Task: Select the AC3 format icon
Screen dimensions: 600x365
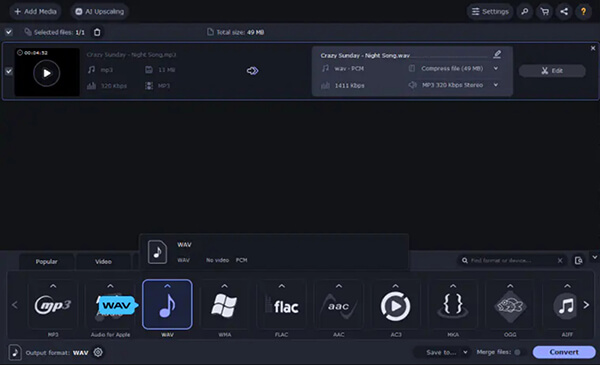Action: (396, 306)
